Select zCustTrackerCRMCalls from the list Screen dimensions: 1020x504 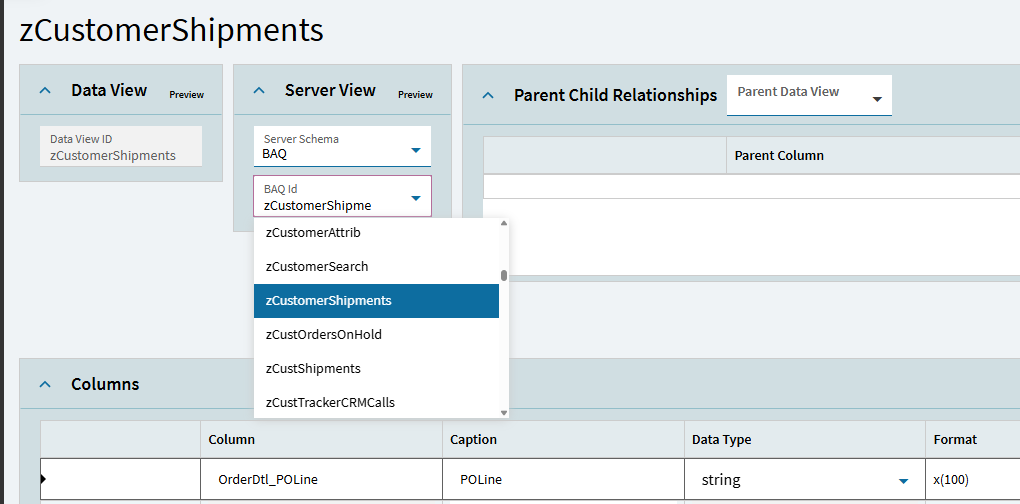[x=330, y=402]
